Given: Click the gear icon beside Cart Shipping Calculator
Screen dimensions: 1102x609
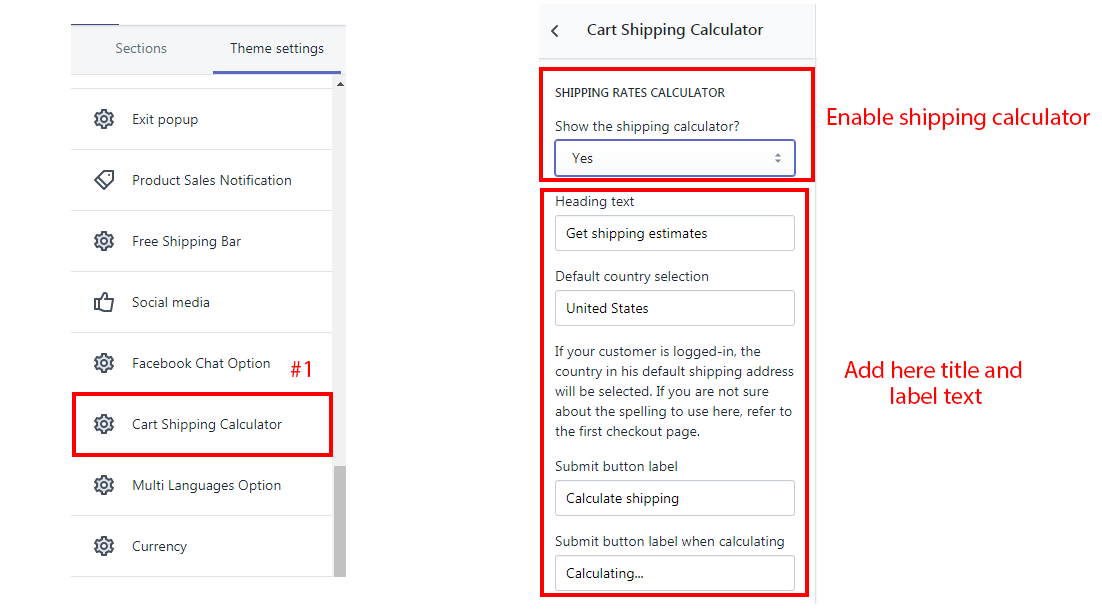Looking at the screenshot, I should [104, 424].
